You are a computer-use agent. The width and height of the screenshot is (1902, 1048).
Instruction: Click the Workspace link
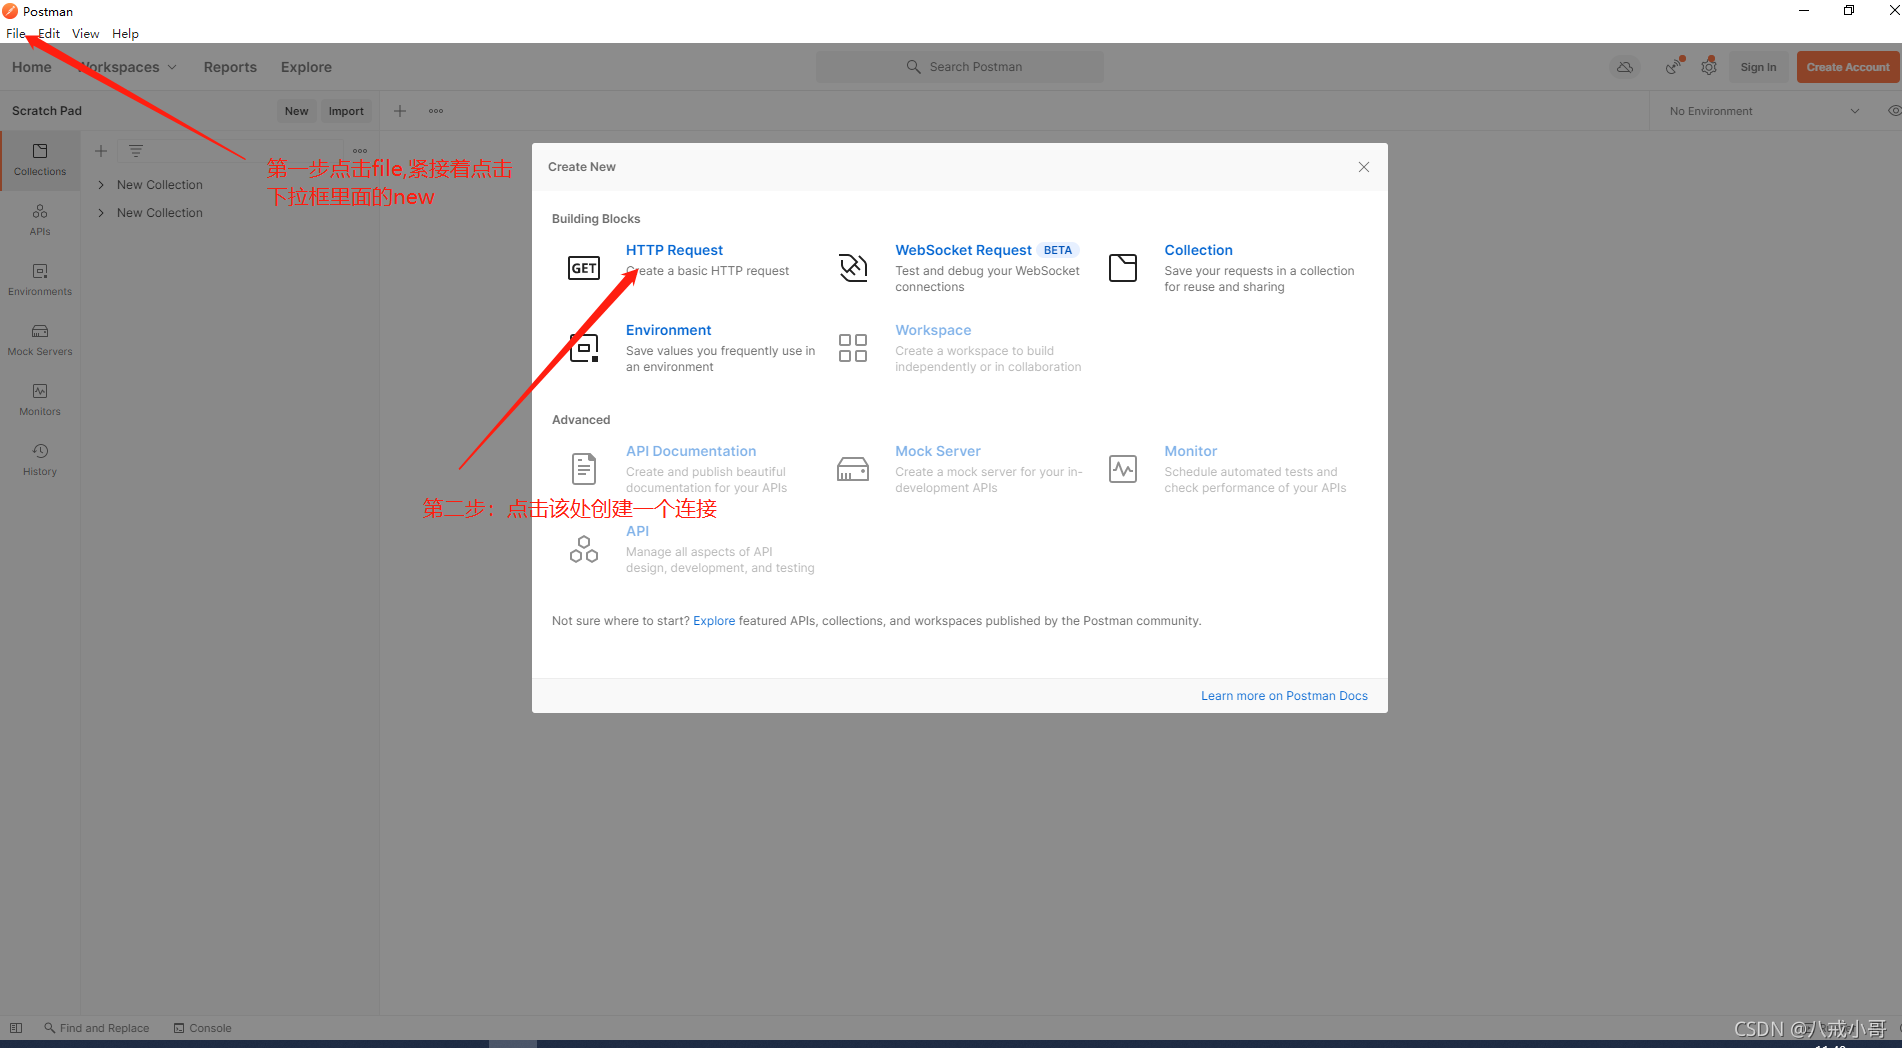[x=933, y=330]
